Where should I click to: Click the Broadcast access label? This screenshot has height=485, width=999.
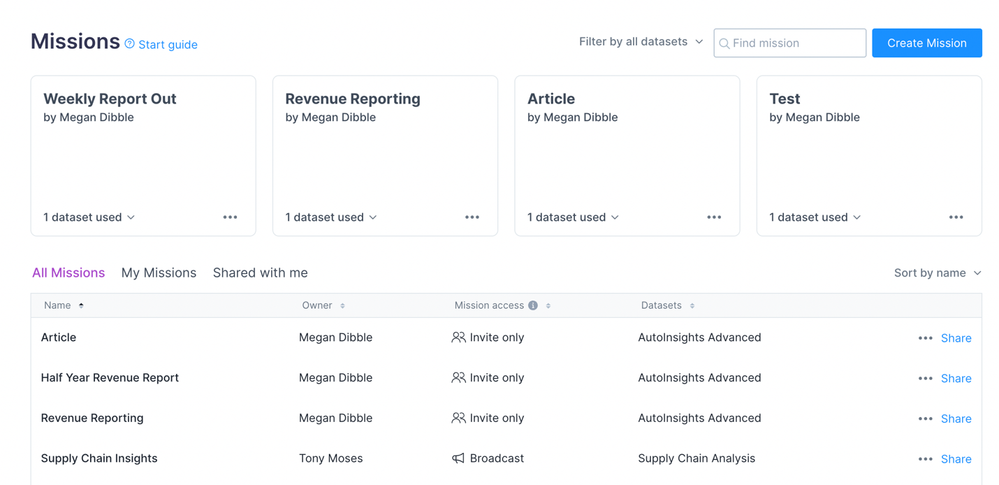coord(497,458)
